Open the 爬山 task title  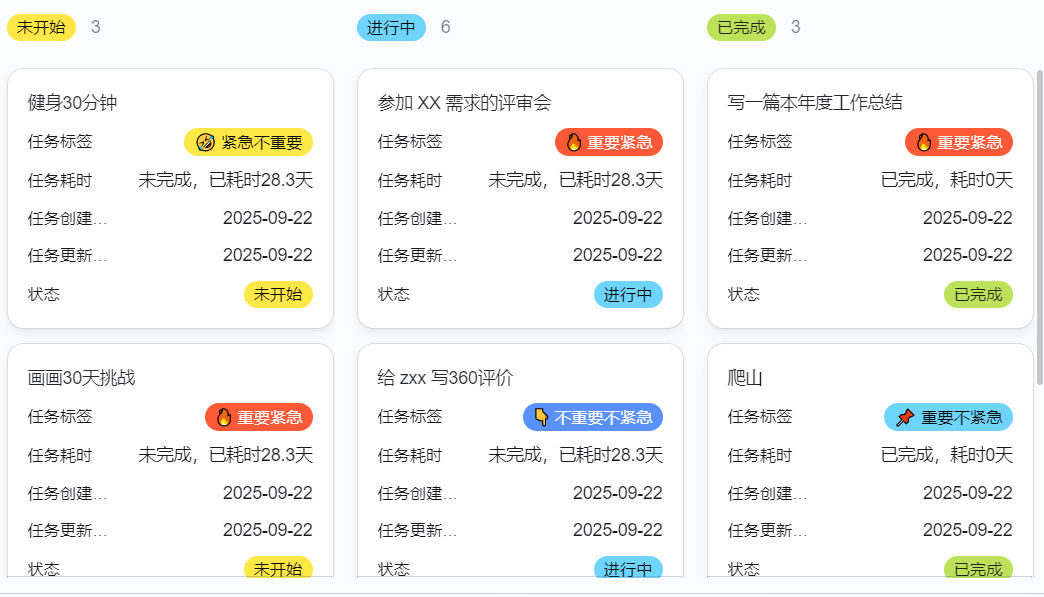pyautogui.click(x=745, y=378)
